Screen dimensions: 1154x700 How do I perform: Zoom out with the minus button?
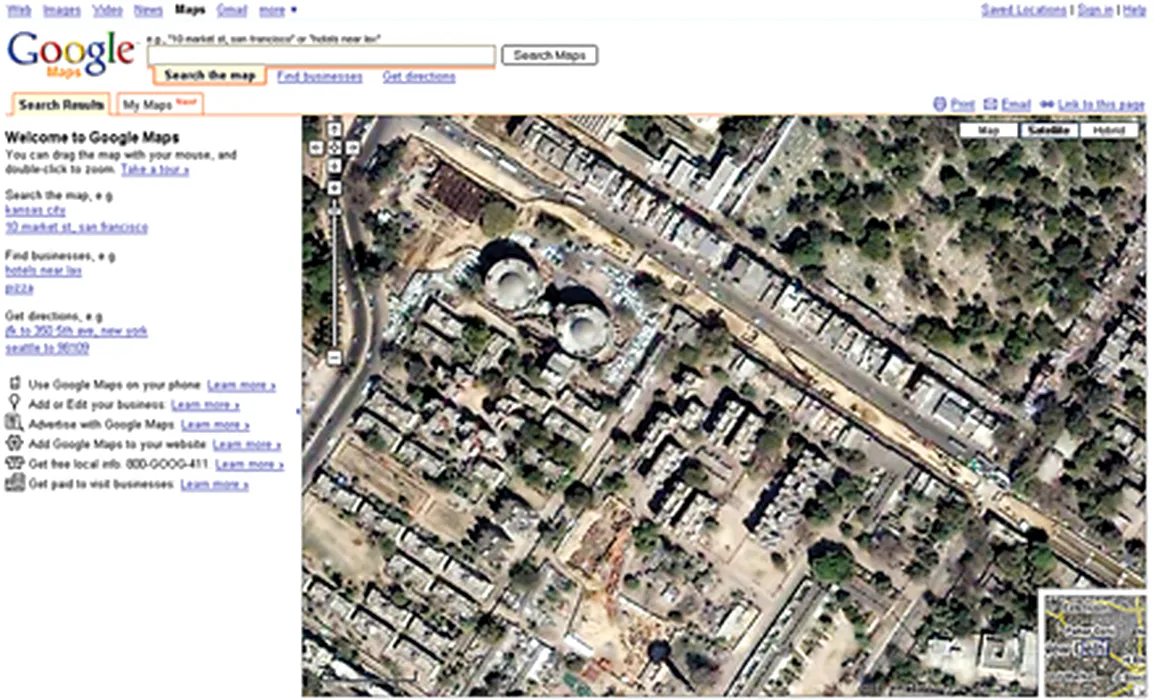click(x=335, y=358)
